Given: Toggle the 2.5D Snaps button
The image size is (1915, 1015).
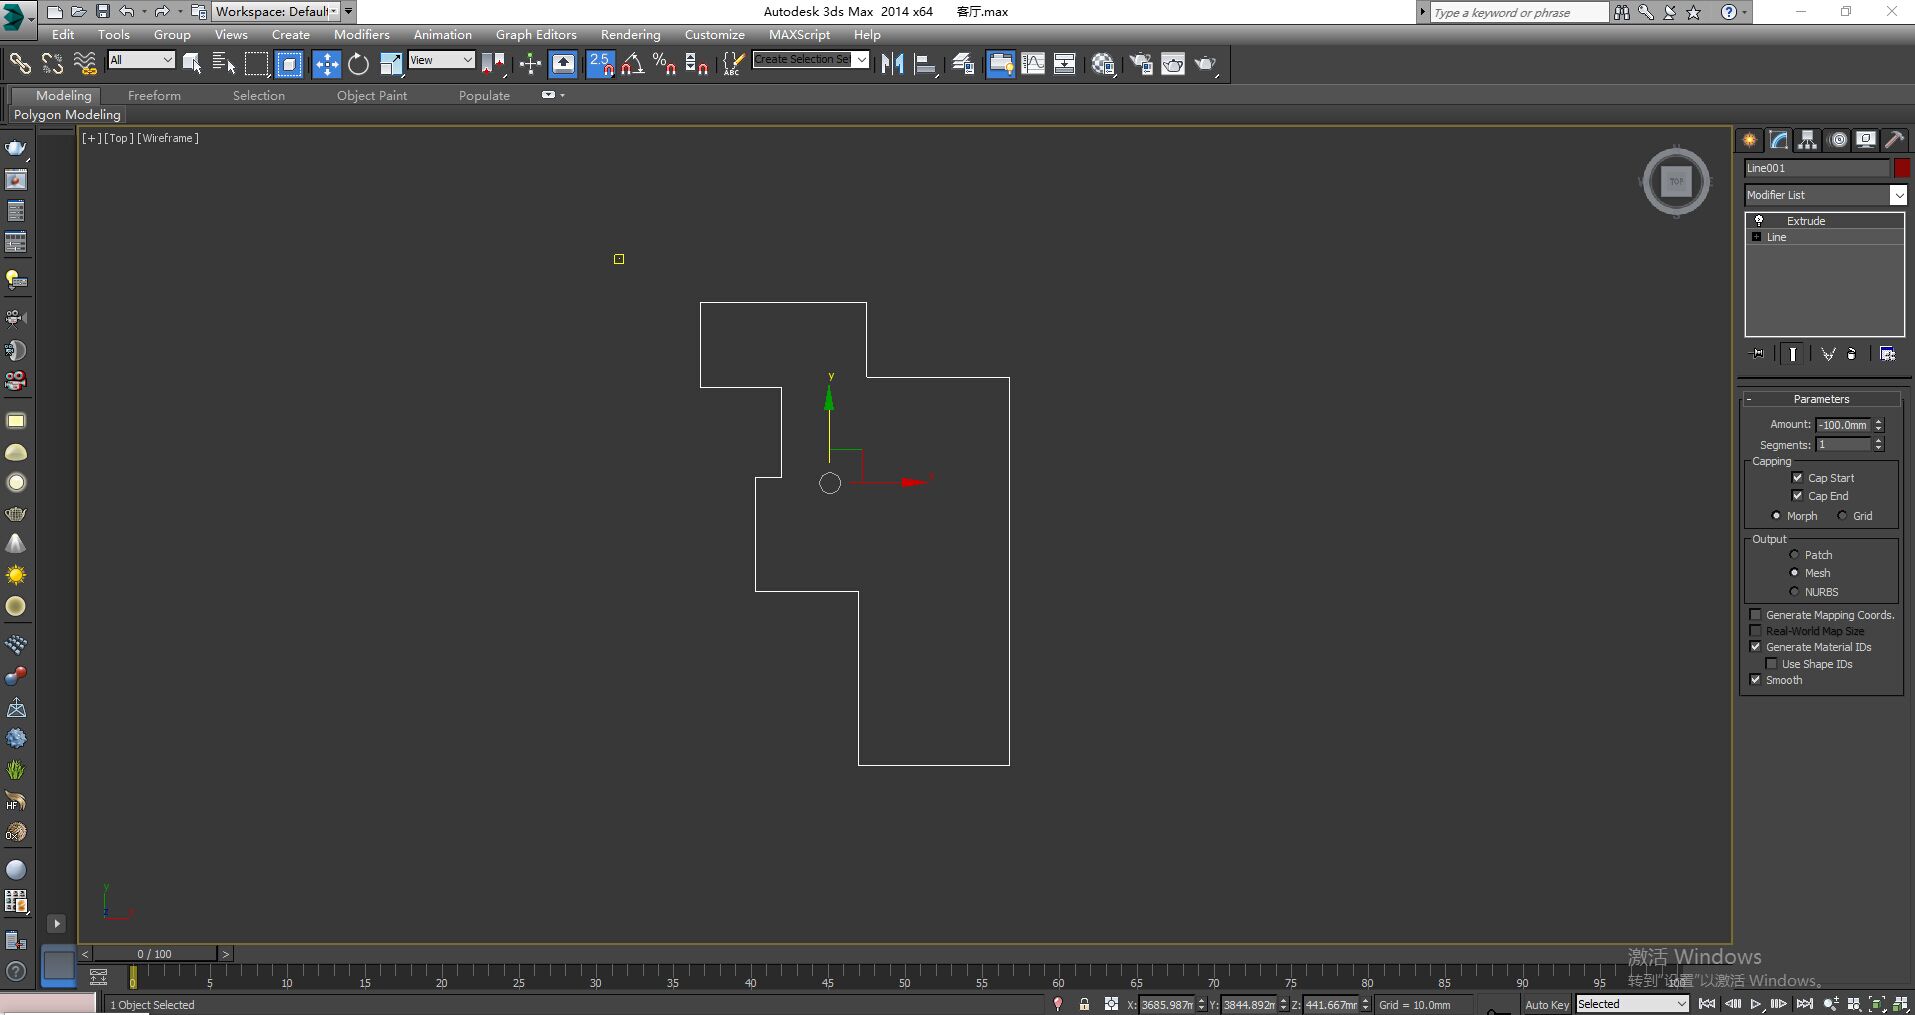Looking at the screenshot, I should pyautogui.click(x=600, y=64).
